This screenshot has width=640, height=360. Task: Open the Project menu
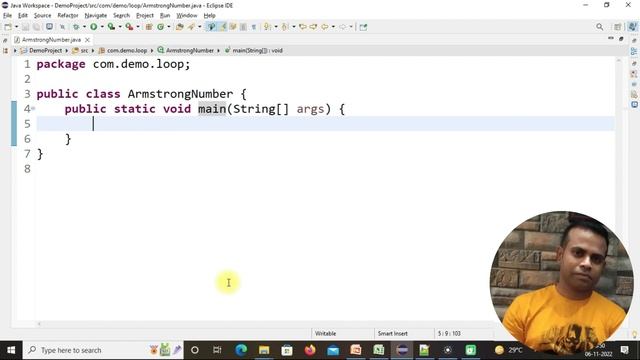pos(144,16)
